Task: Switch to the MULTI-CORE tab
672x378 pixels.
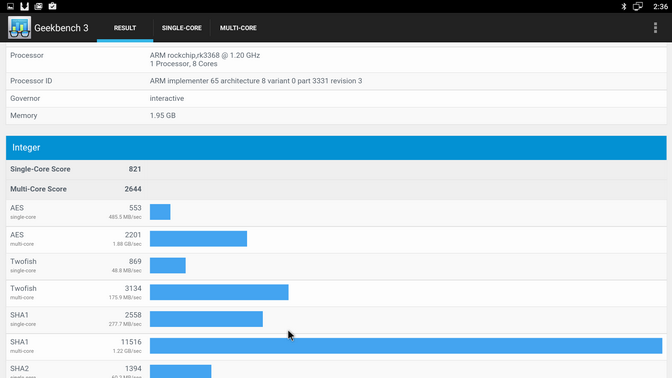Action: click(238, 28)
